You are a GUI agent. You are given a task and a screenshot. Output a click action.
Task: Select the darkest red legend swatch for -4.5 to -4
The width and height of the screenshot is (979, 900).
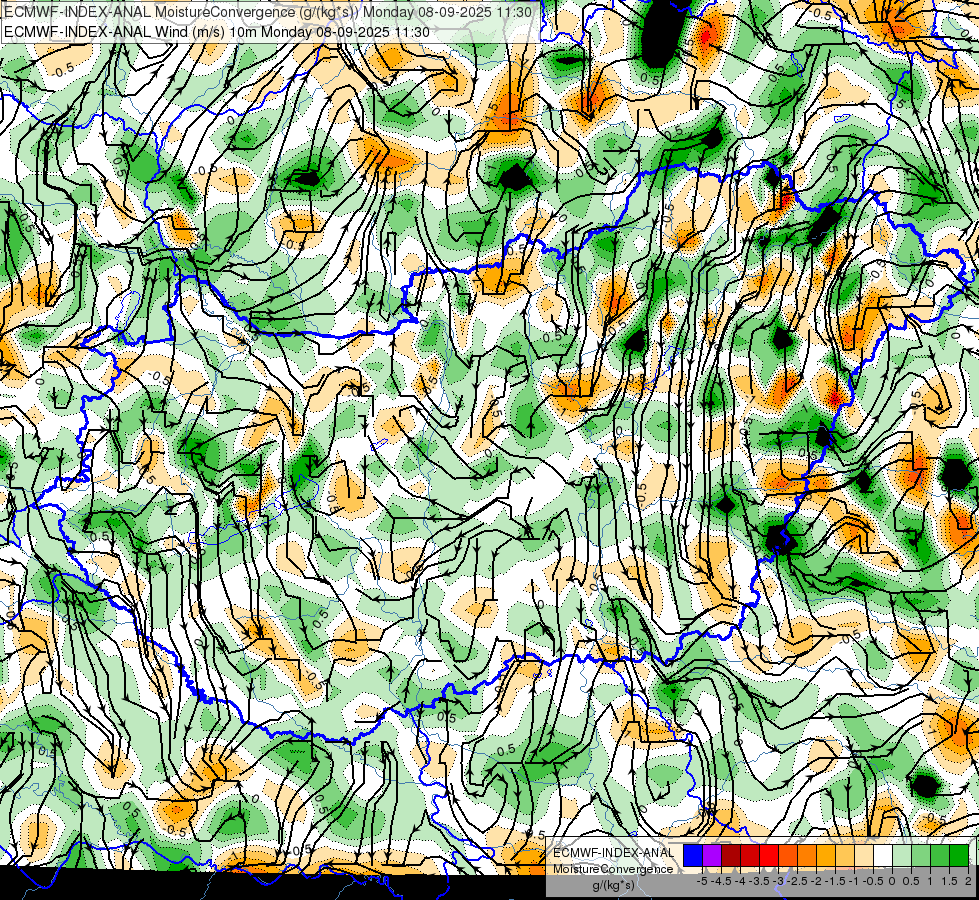[731, 855]
